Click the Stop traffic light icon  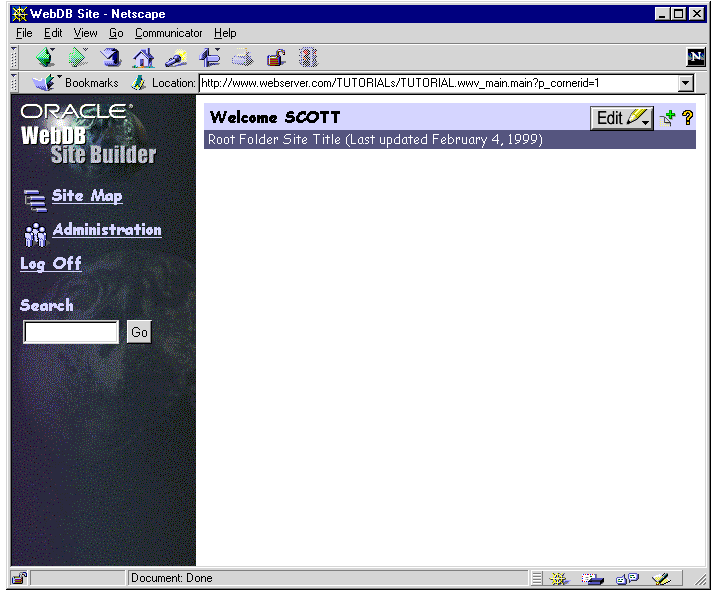pos(308,58)
